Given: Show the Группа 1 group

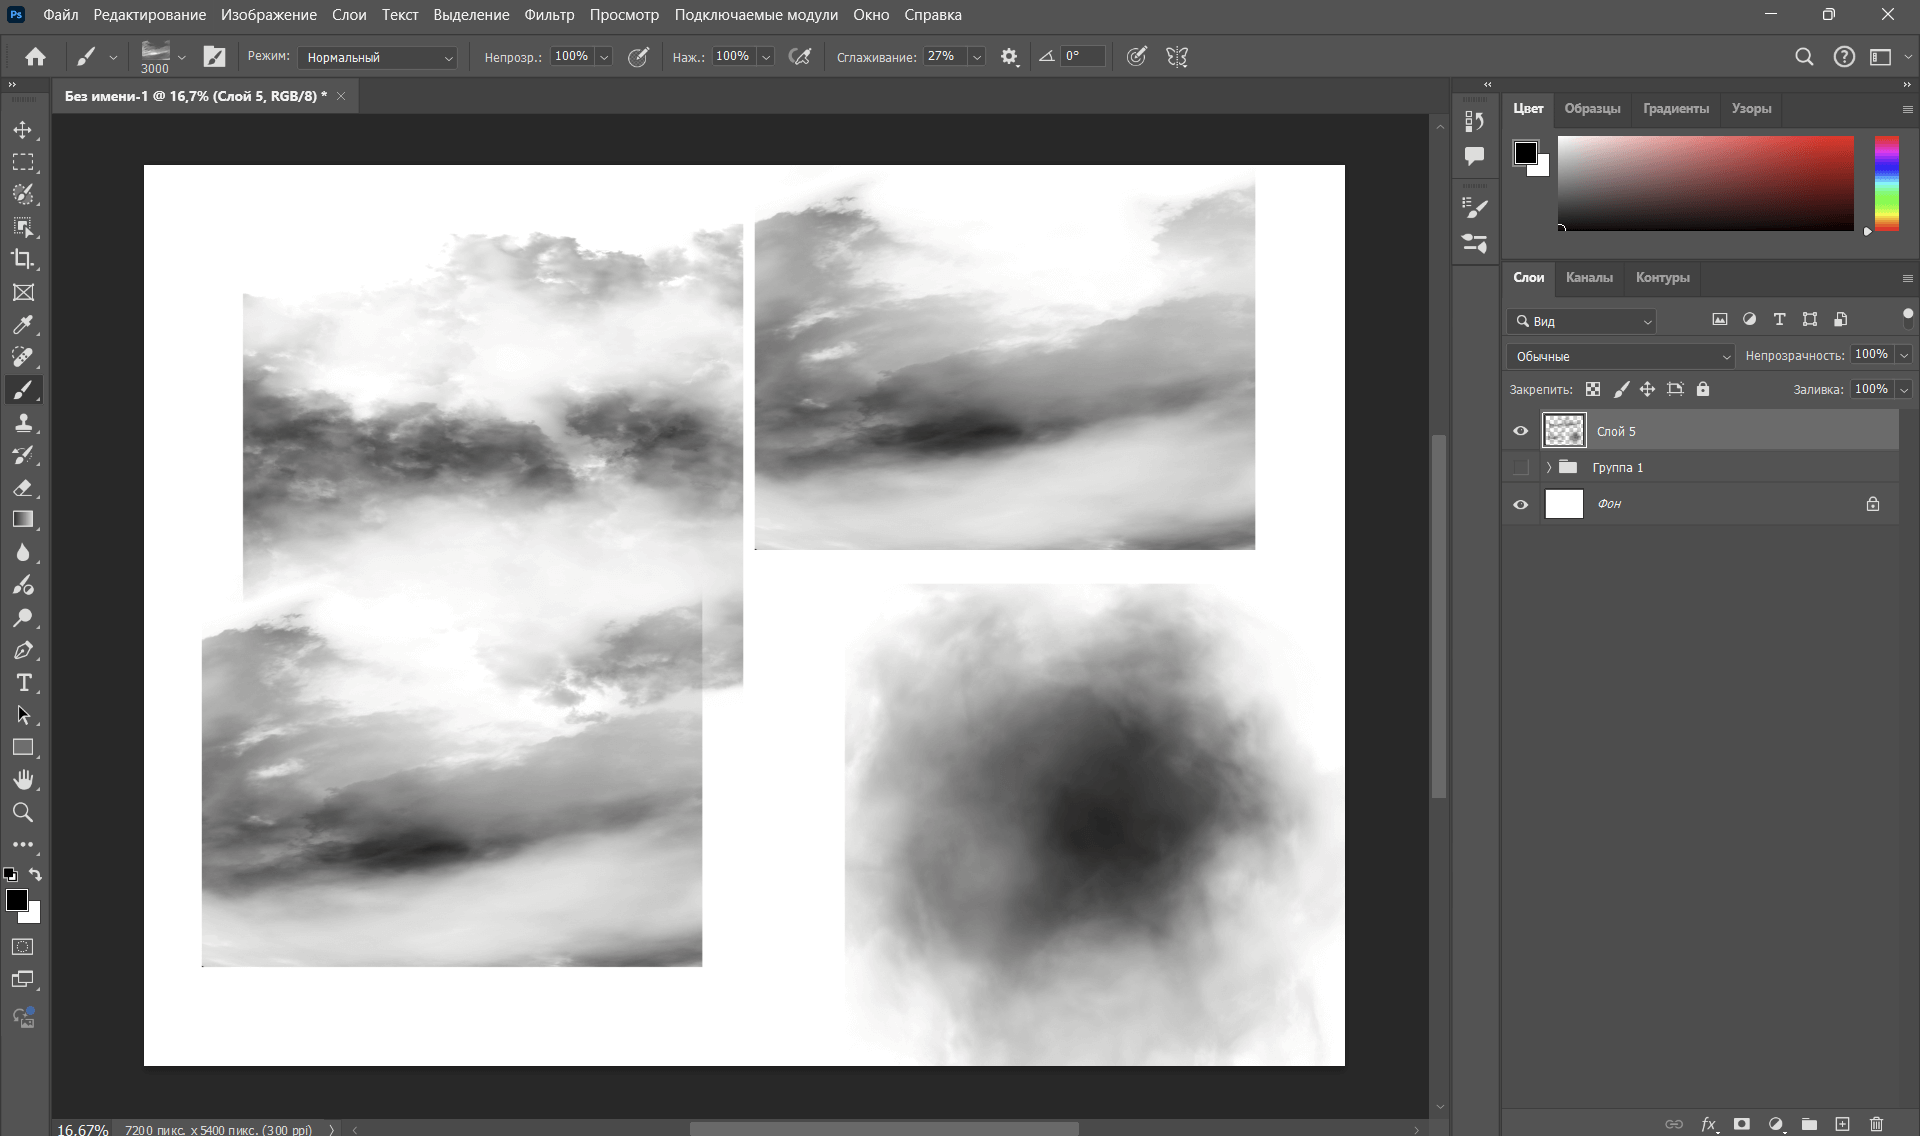Looking at the screenshot, I should click(1521, 467).
